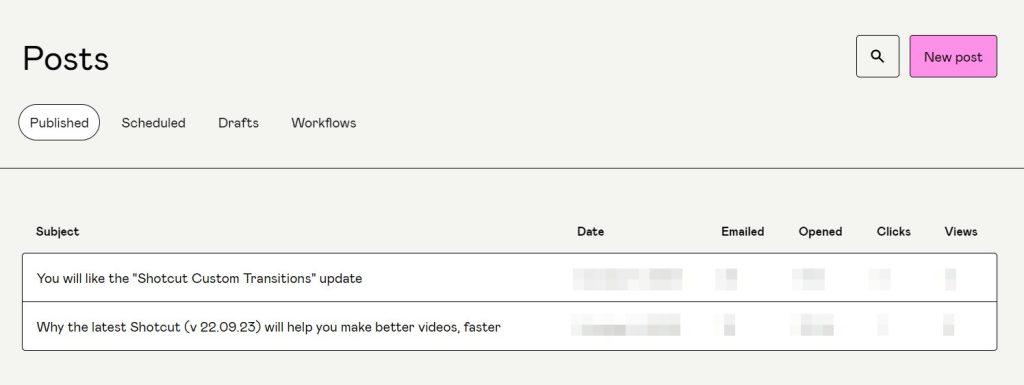Click the Views column header

(x=961, y=232)
